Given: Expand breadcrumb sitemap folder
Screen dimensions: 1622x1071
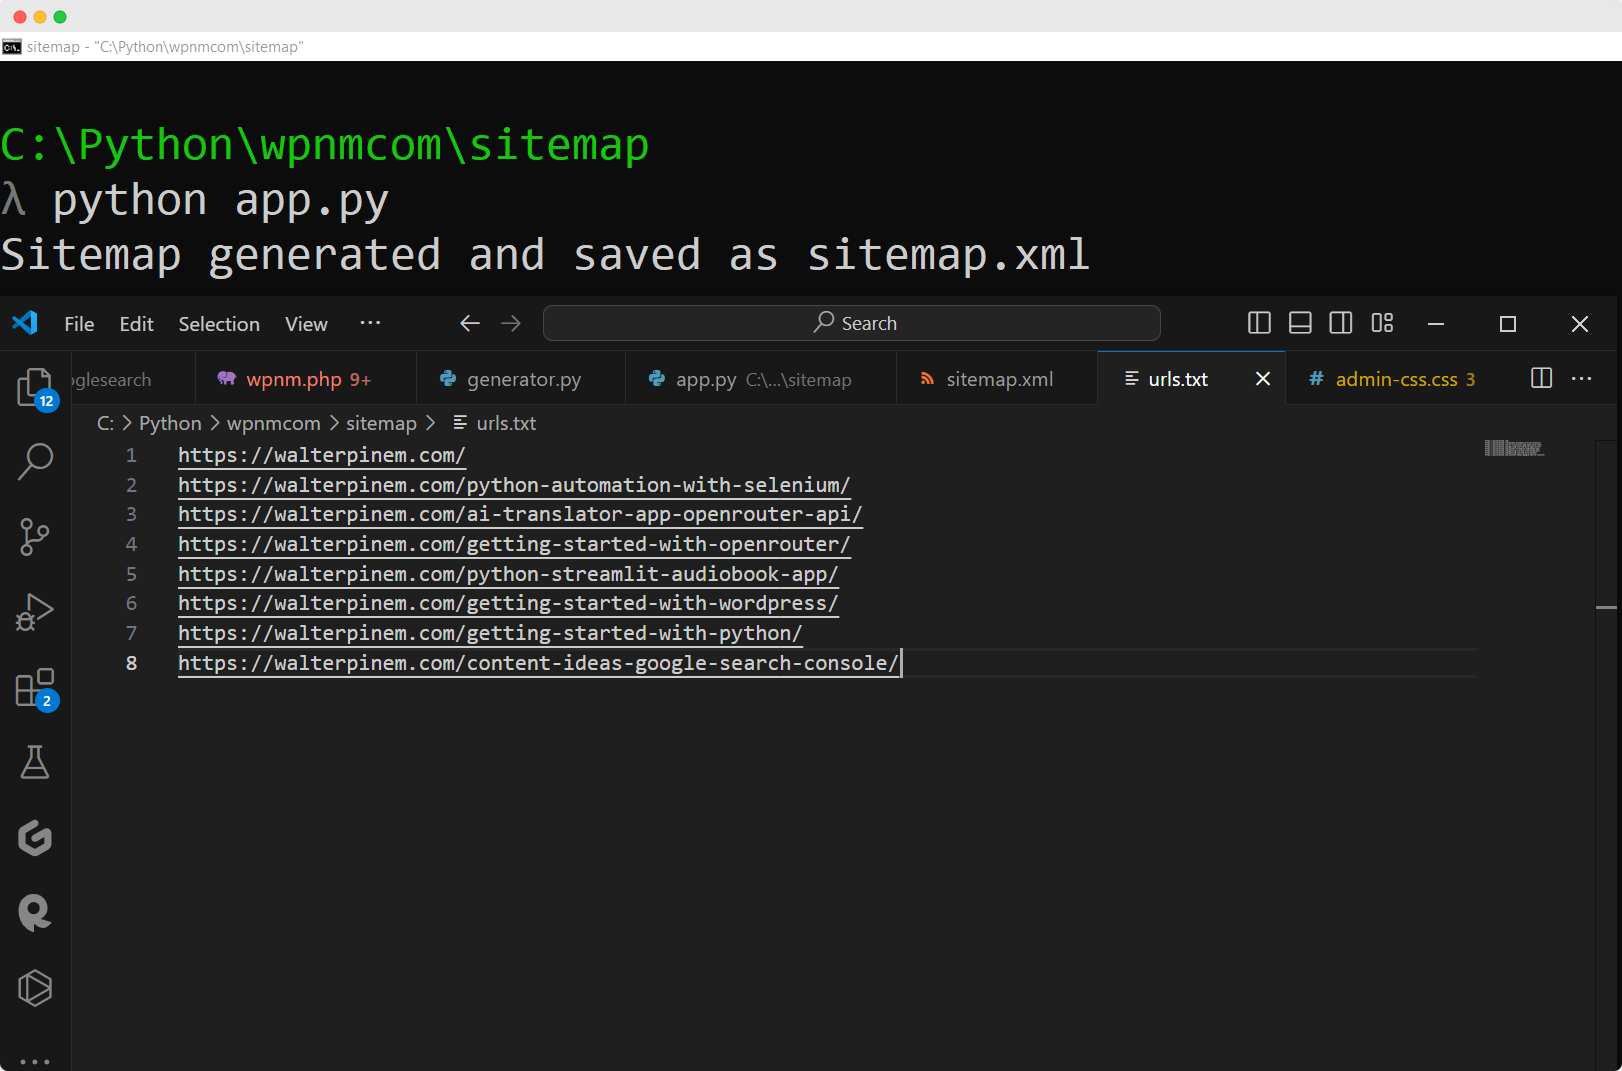Looking at the screenshot, I should tap(381, 423).
